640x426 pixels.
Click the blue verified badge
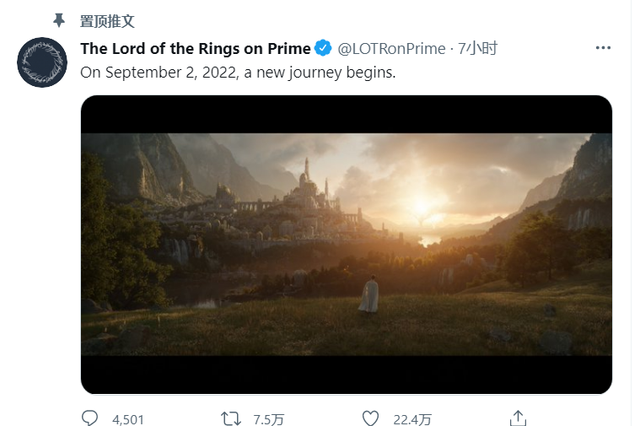324,48
